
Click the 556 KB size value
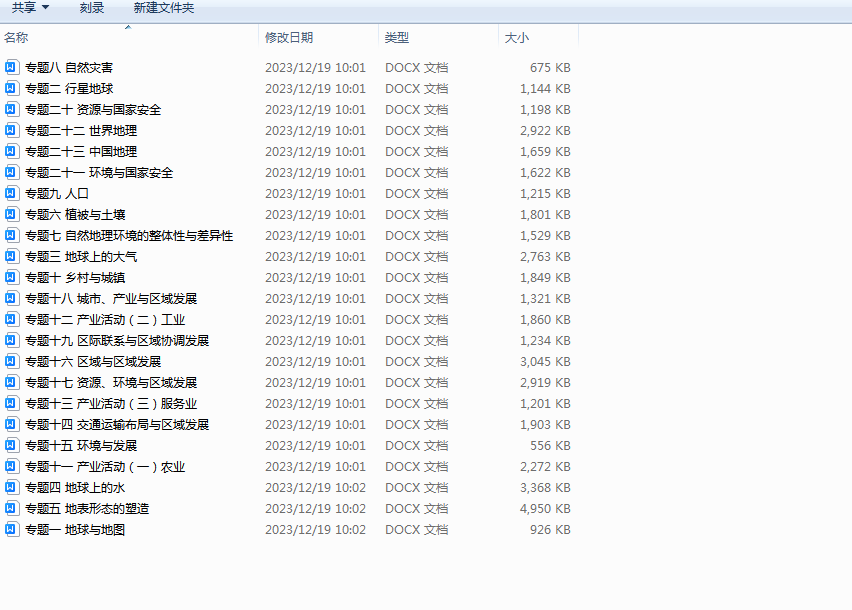pos(550,445)
